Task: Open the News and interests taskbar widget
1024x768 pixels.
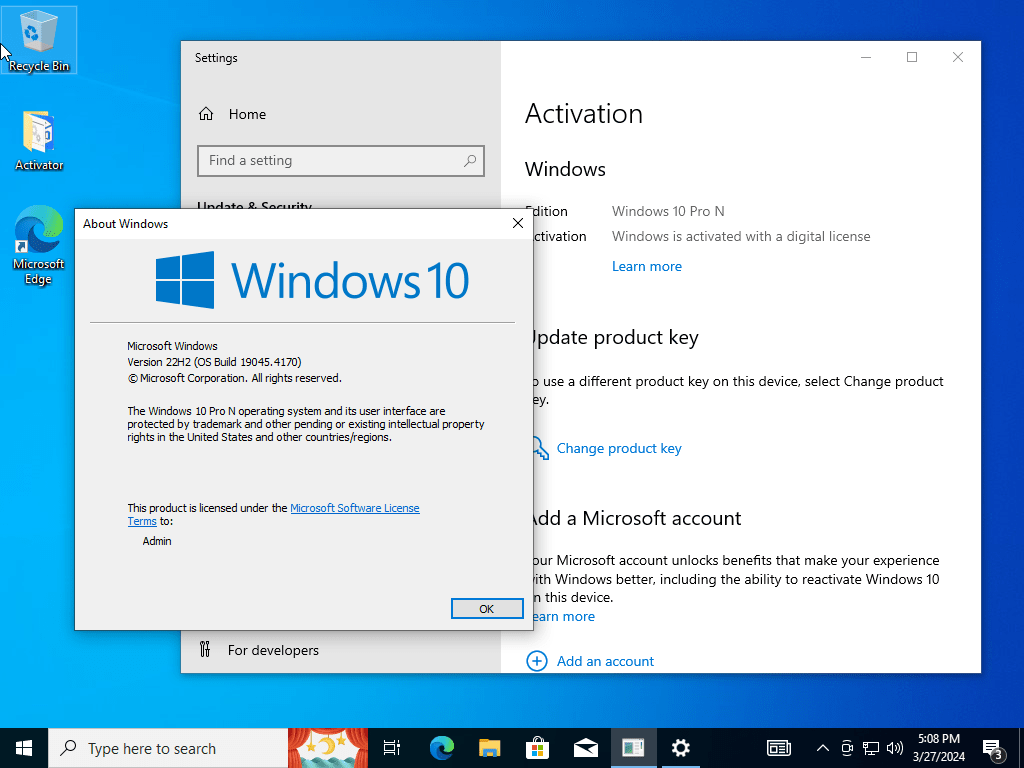Action: [x=778, y=748]
